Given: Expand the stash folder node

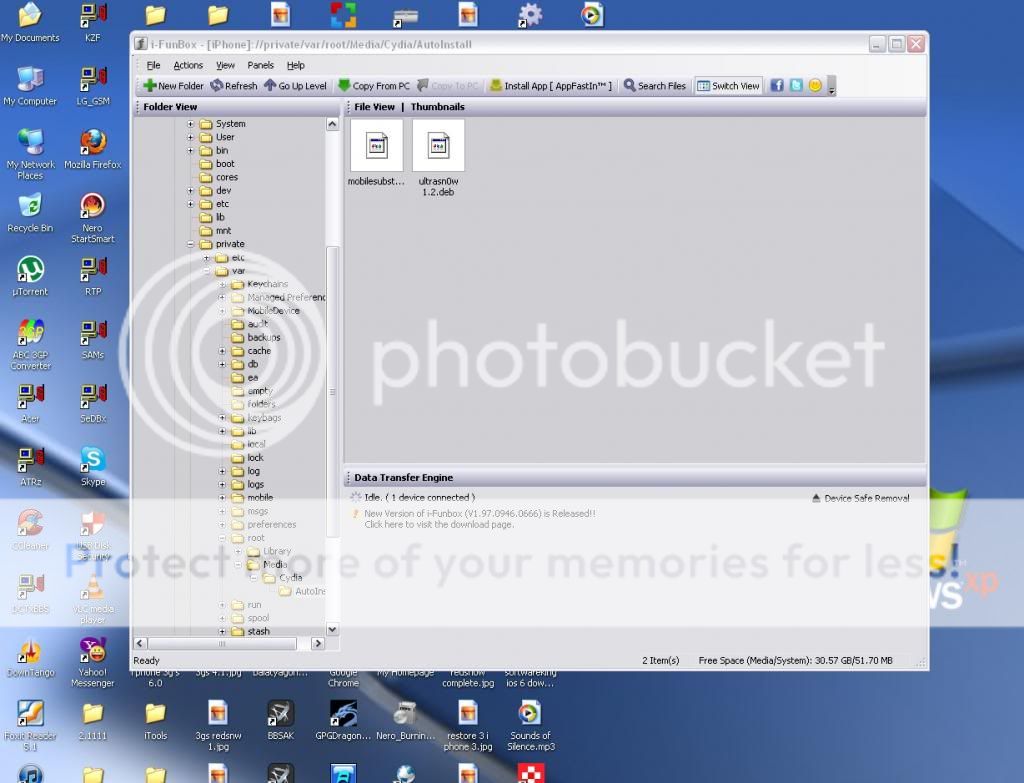Looking at the screenshot, I should click(x=222, y=631).
